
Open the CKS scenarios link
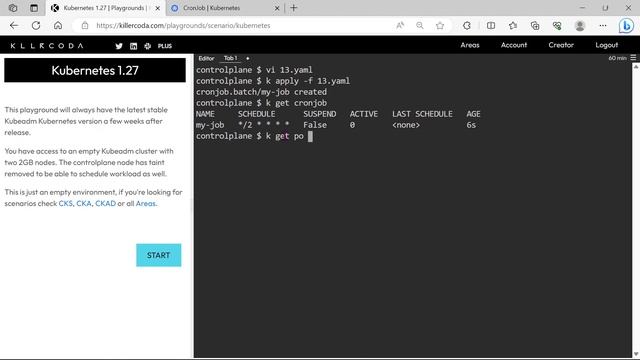click(65, 203)
